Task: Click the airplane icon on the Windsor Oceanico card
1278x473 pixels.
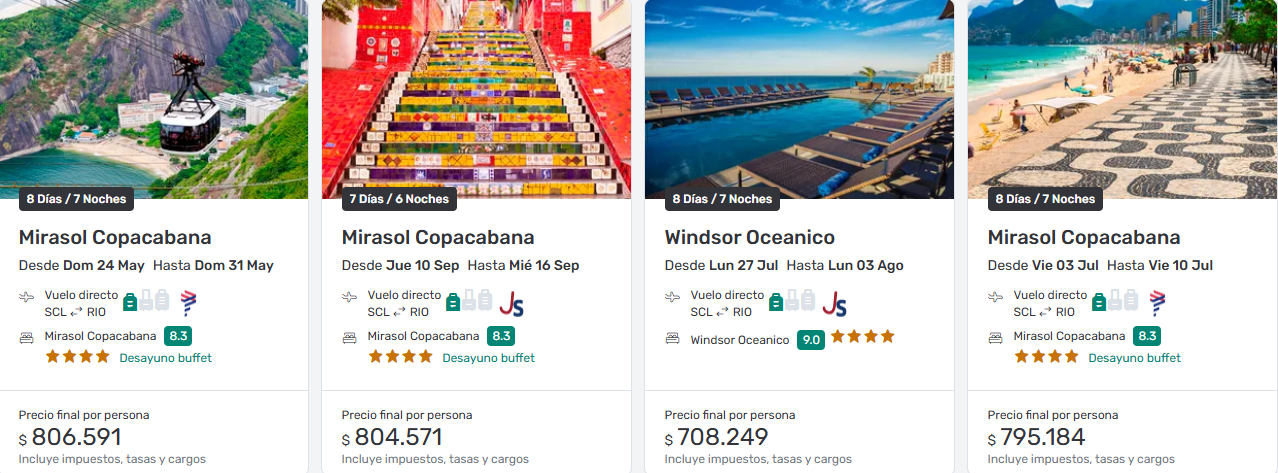Action: (673, 296)
